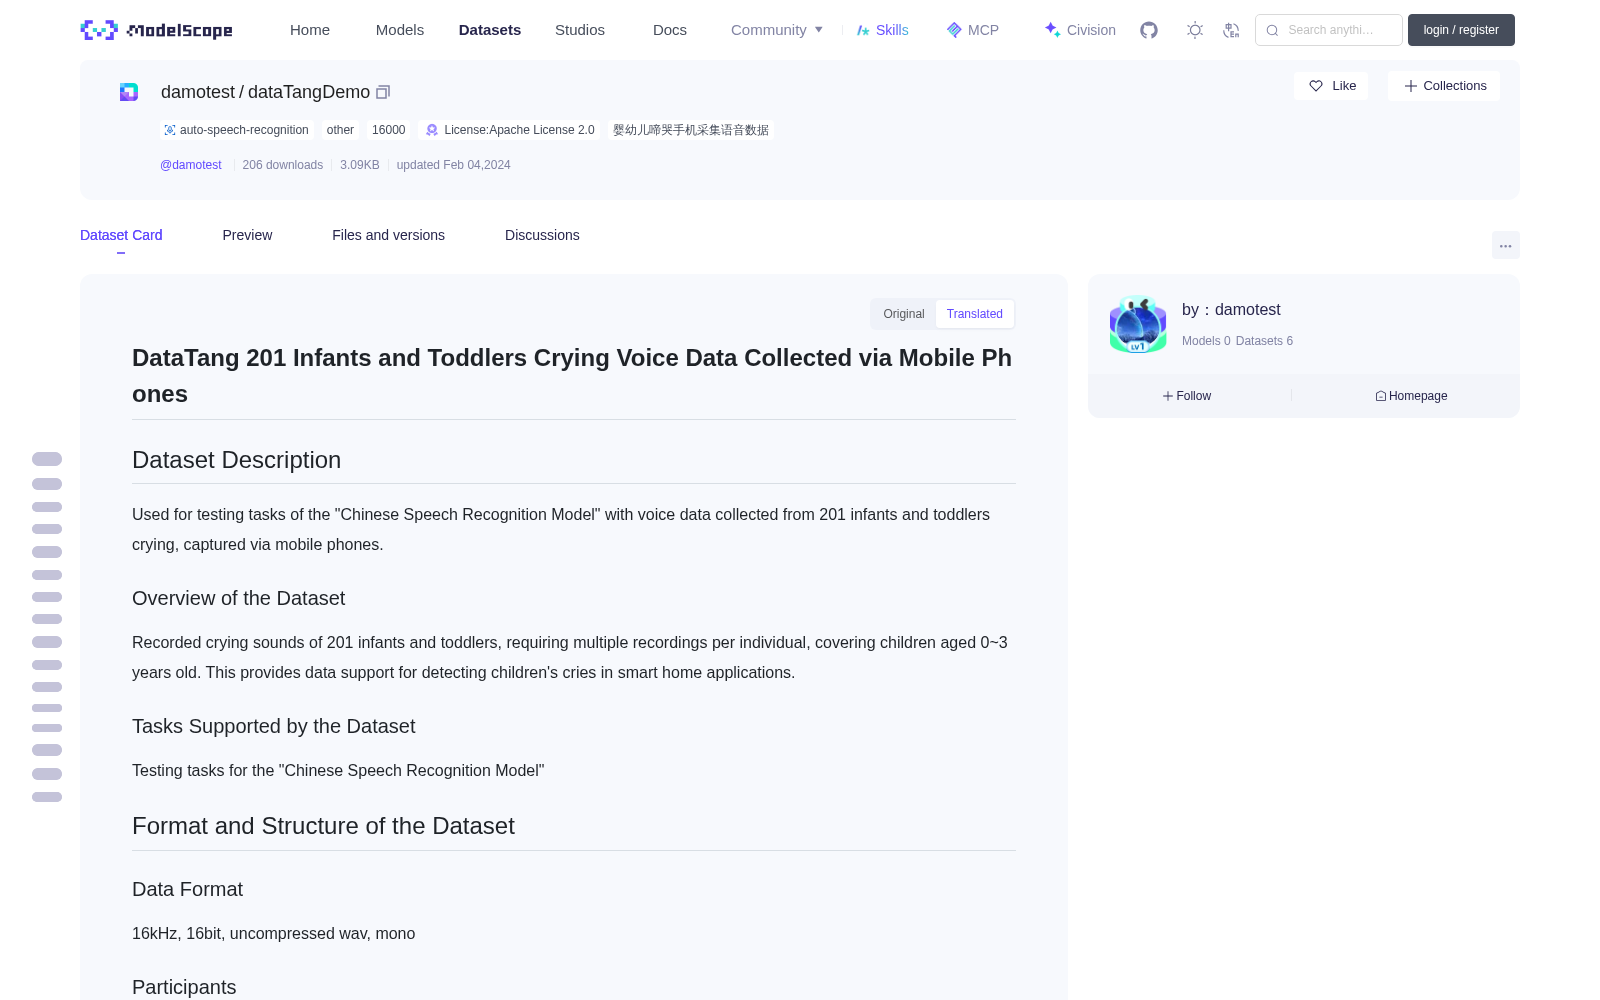Toggle the light/dark theme sun icon
This screenshot has width=1600, height=1000.
(1195, 30)
